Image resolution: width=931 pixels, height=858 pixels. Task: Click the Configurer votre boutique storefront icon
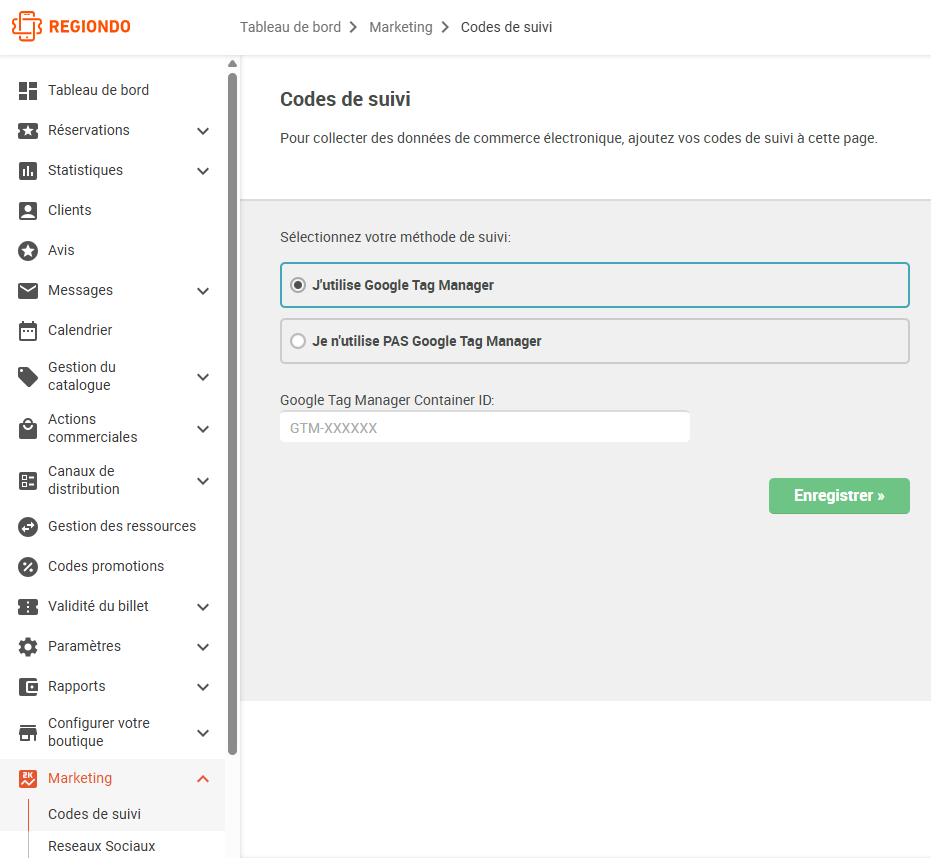pyautogui.click(x=28, y=732)
